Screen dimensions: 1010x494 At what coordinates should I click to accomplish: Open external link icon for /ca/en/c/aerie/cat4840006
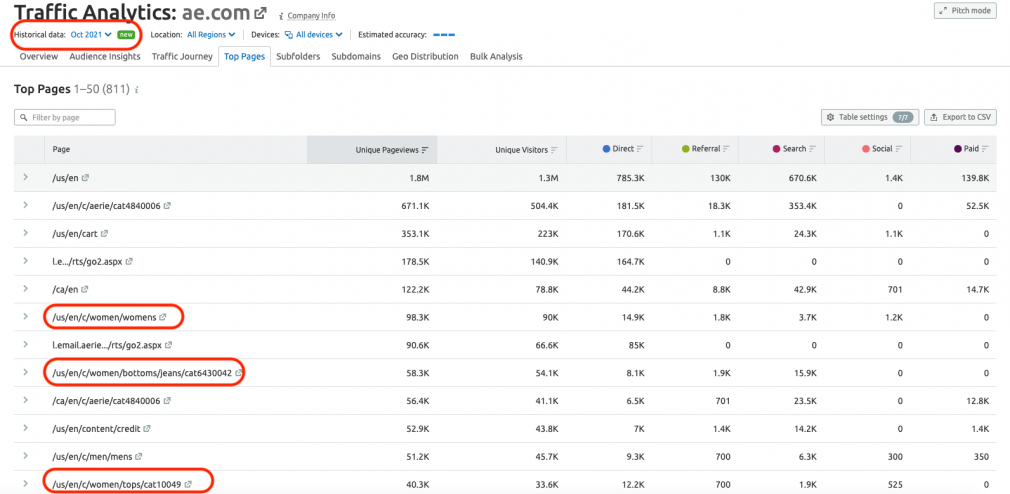167,401
